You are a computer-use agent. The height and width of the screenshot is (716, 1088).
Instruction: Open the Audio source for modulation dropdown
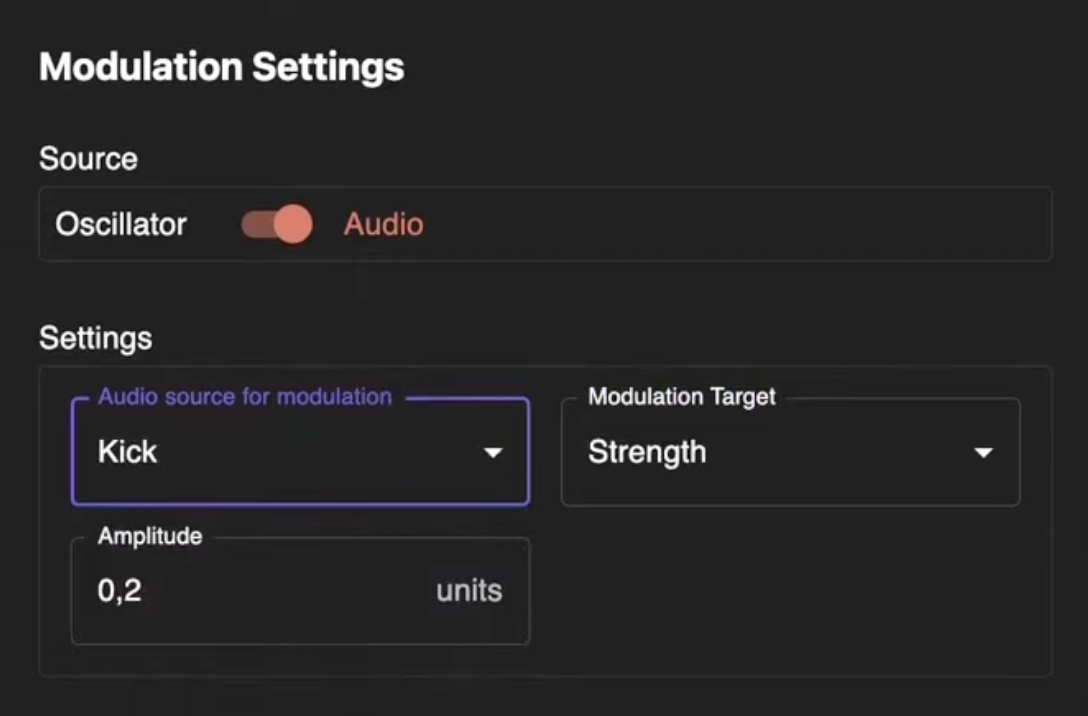300,452
